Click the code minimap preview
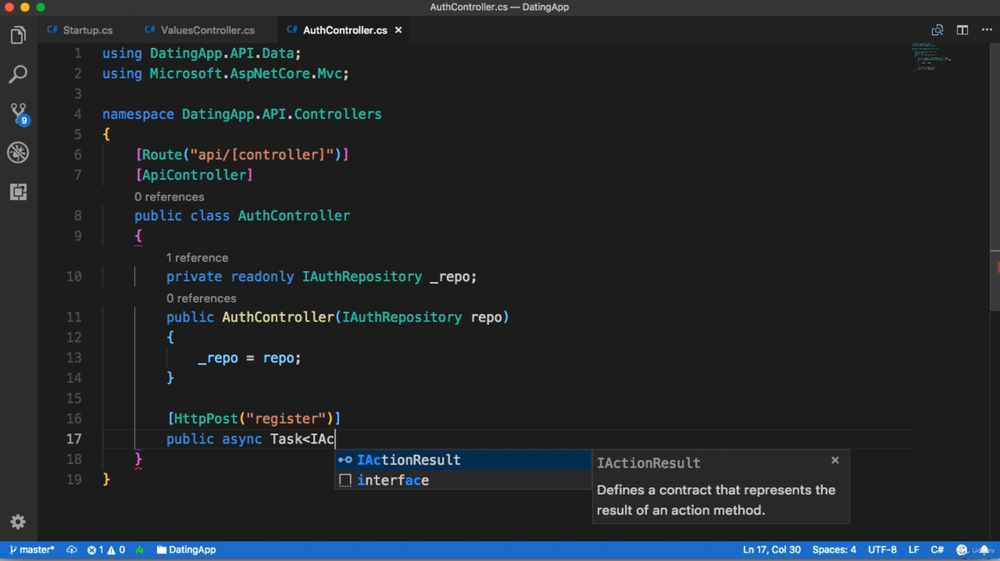 (930, 57)
